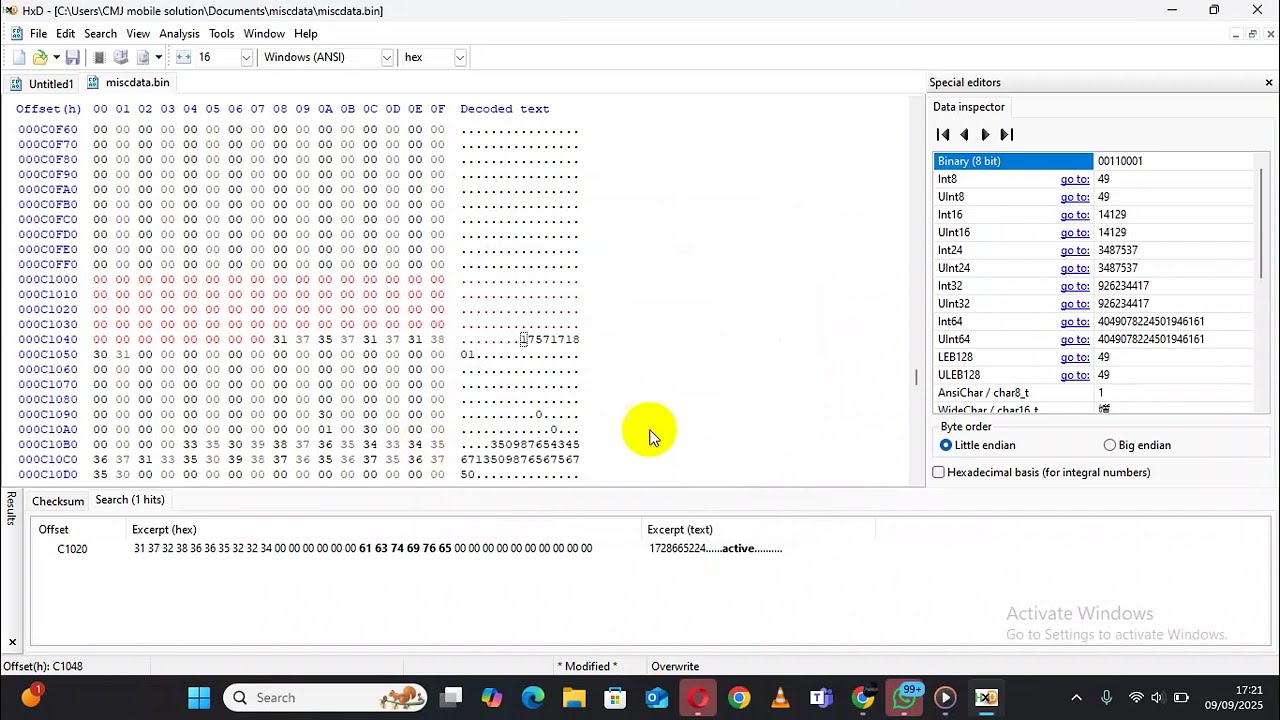This screenshot has width=1280, height=720.
Task: Click the Offset column header in results
Action: (x=79, y=530)
